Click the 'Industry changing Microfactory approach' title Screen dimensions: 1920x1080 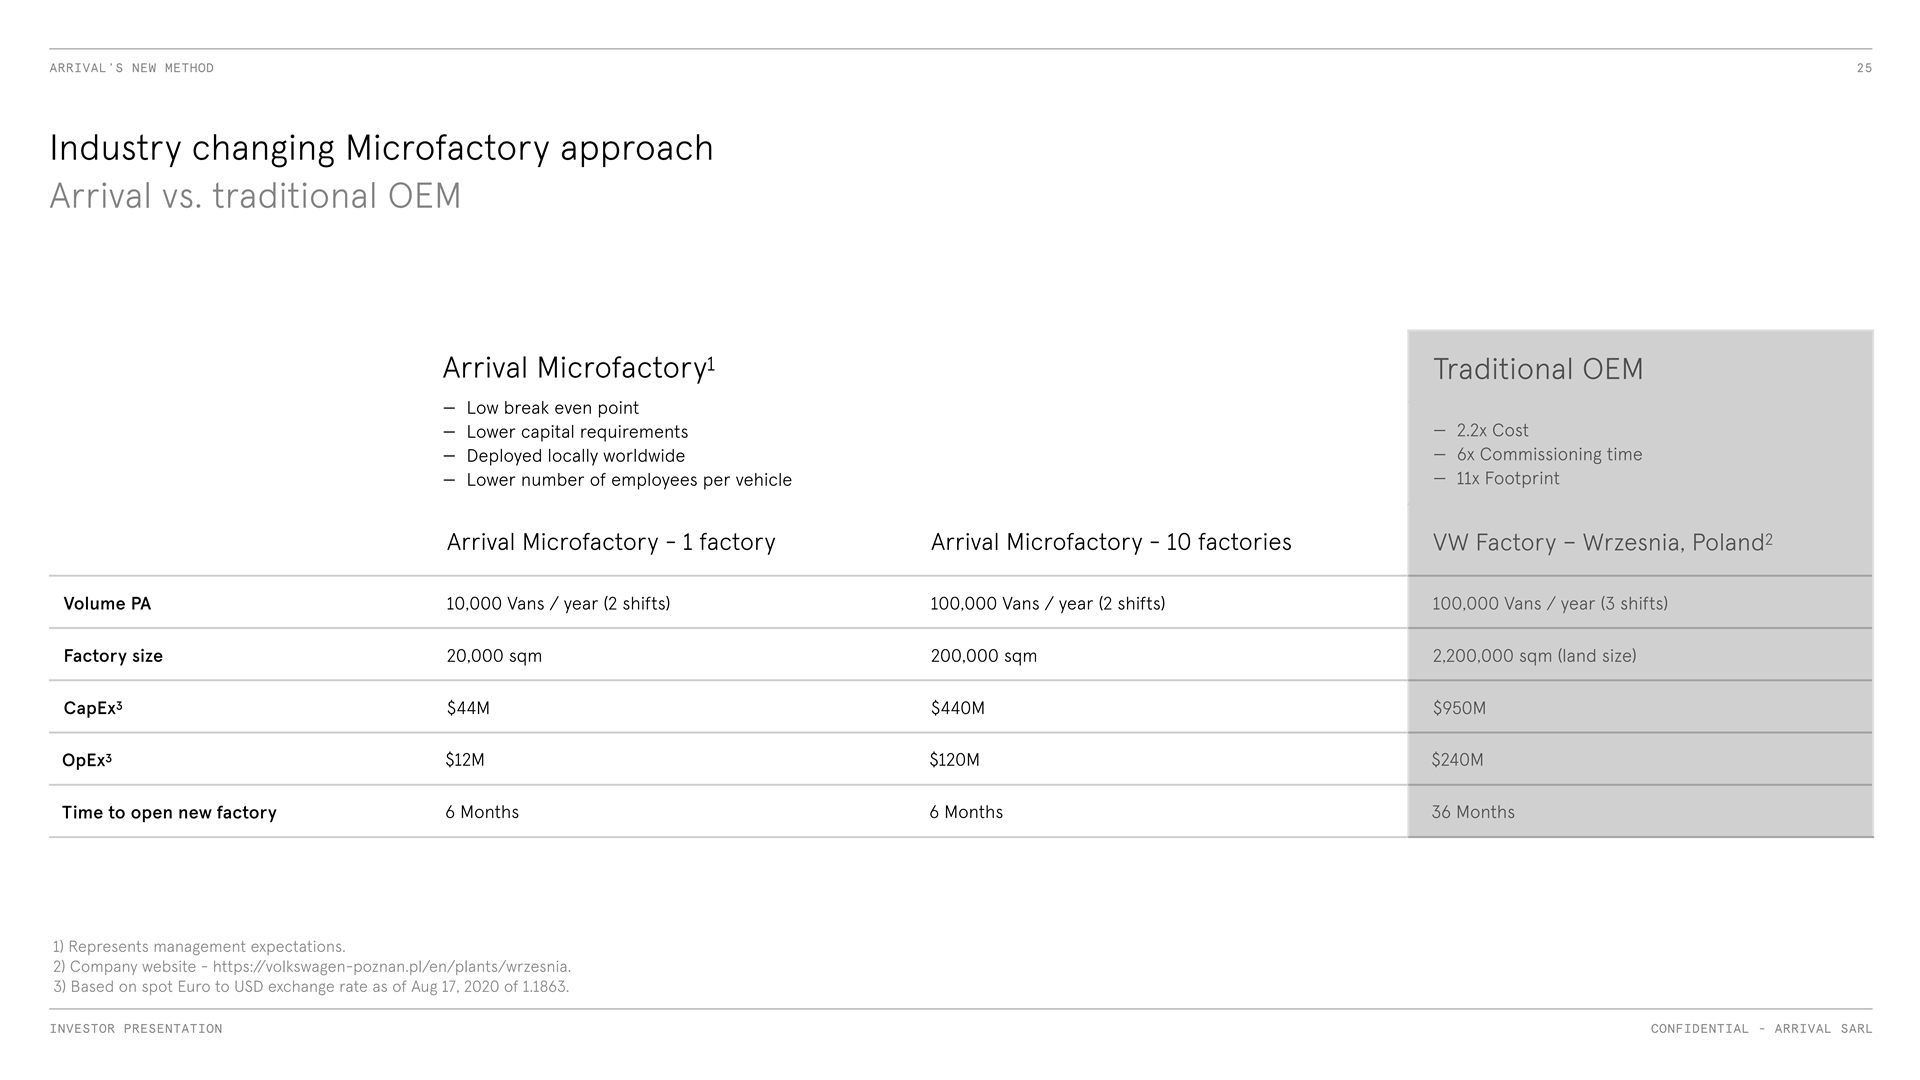pos(381,148)
